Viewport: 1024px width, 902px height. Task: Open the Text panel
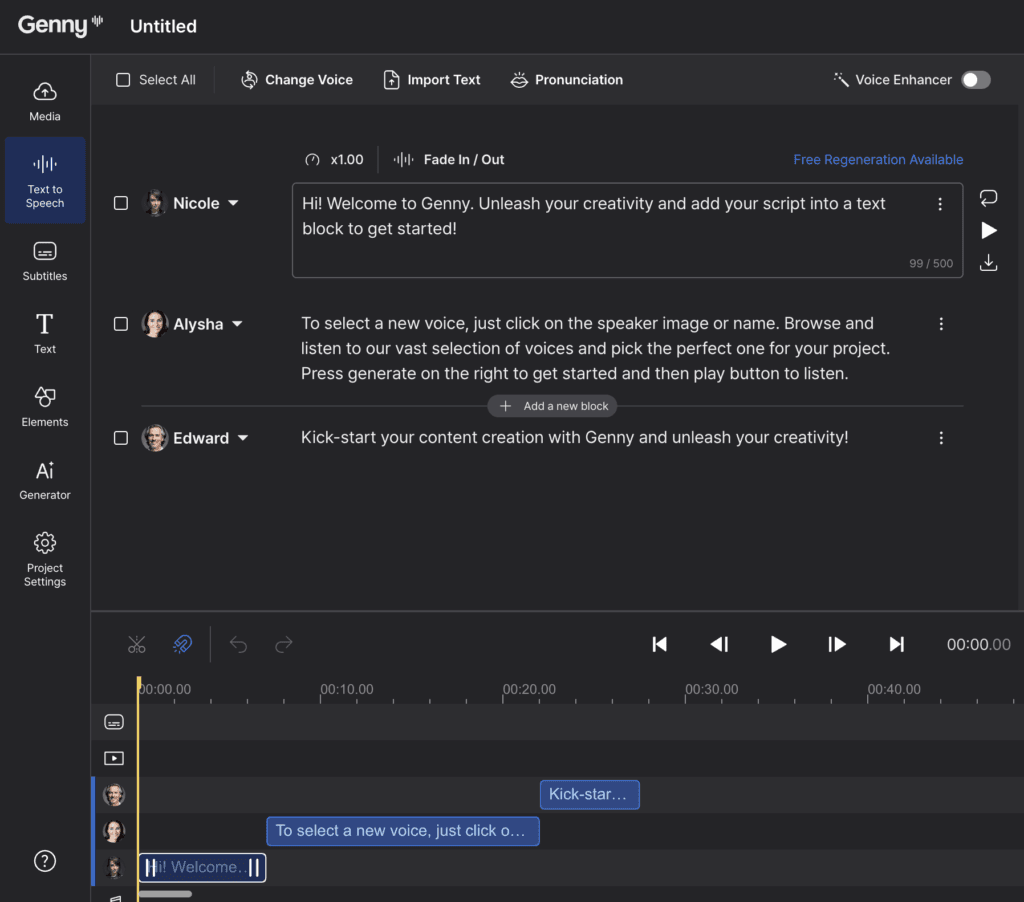[44, 334]
